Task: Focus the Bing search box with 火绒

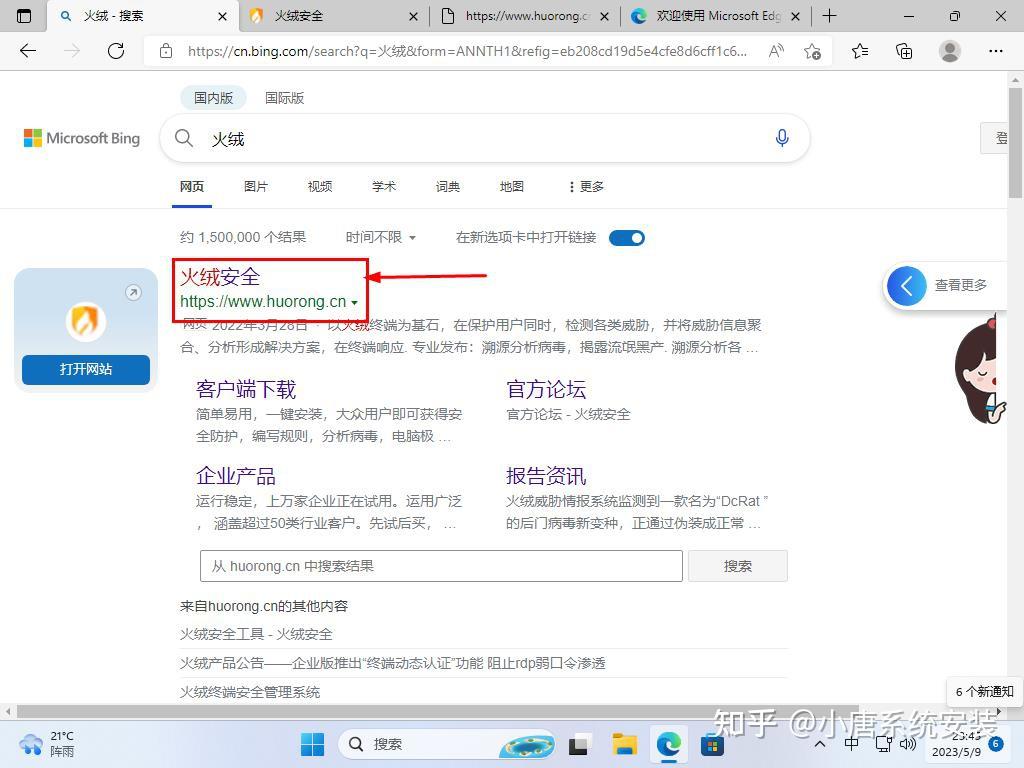Action: 483,138
